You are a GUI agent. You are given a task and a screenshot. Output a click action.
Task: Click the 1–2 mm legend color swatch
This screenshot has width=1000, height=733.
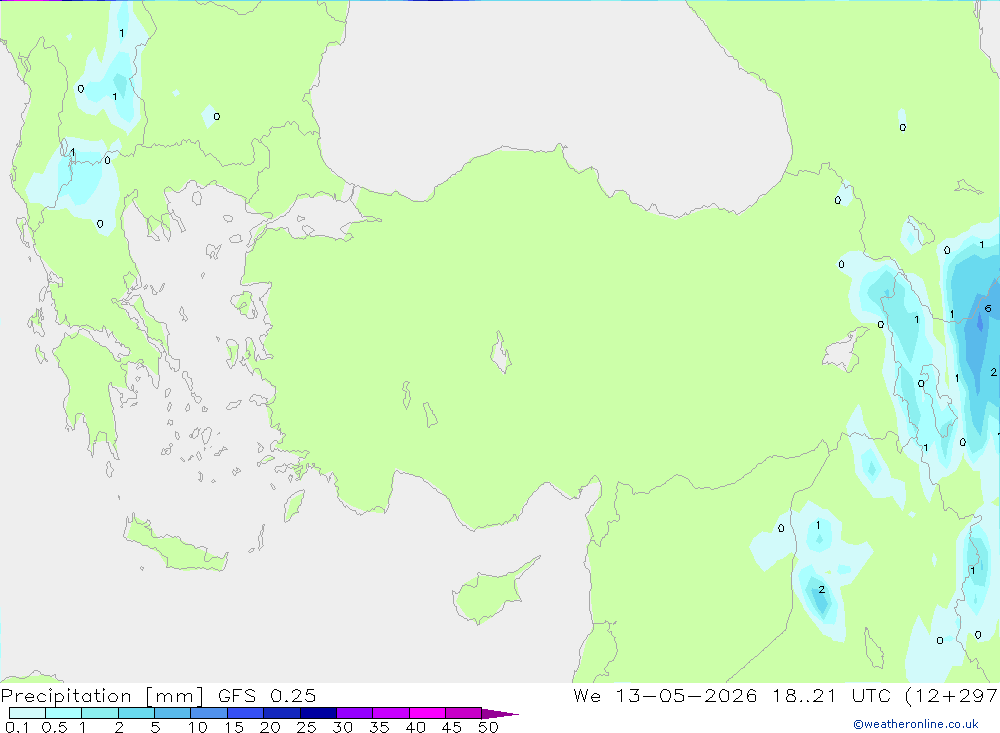point(99,713)
